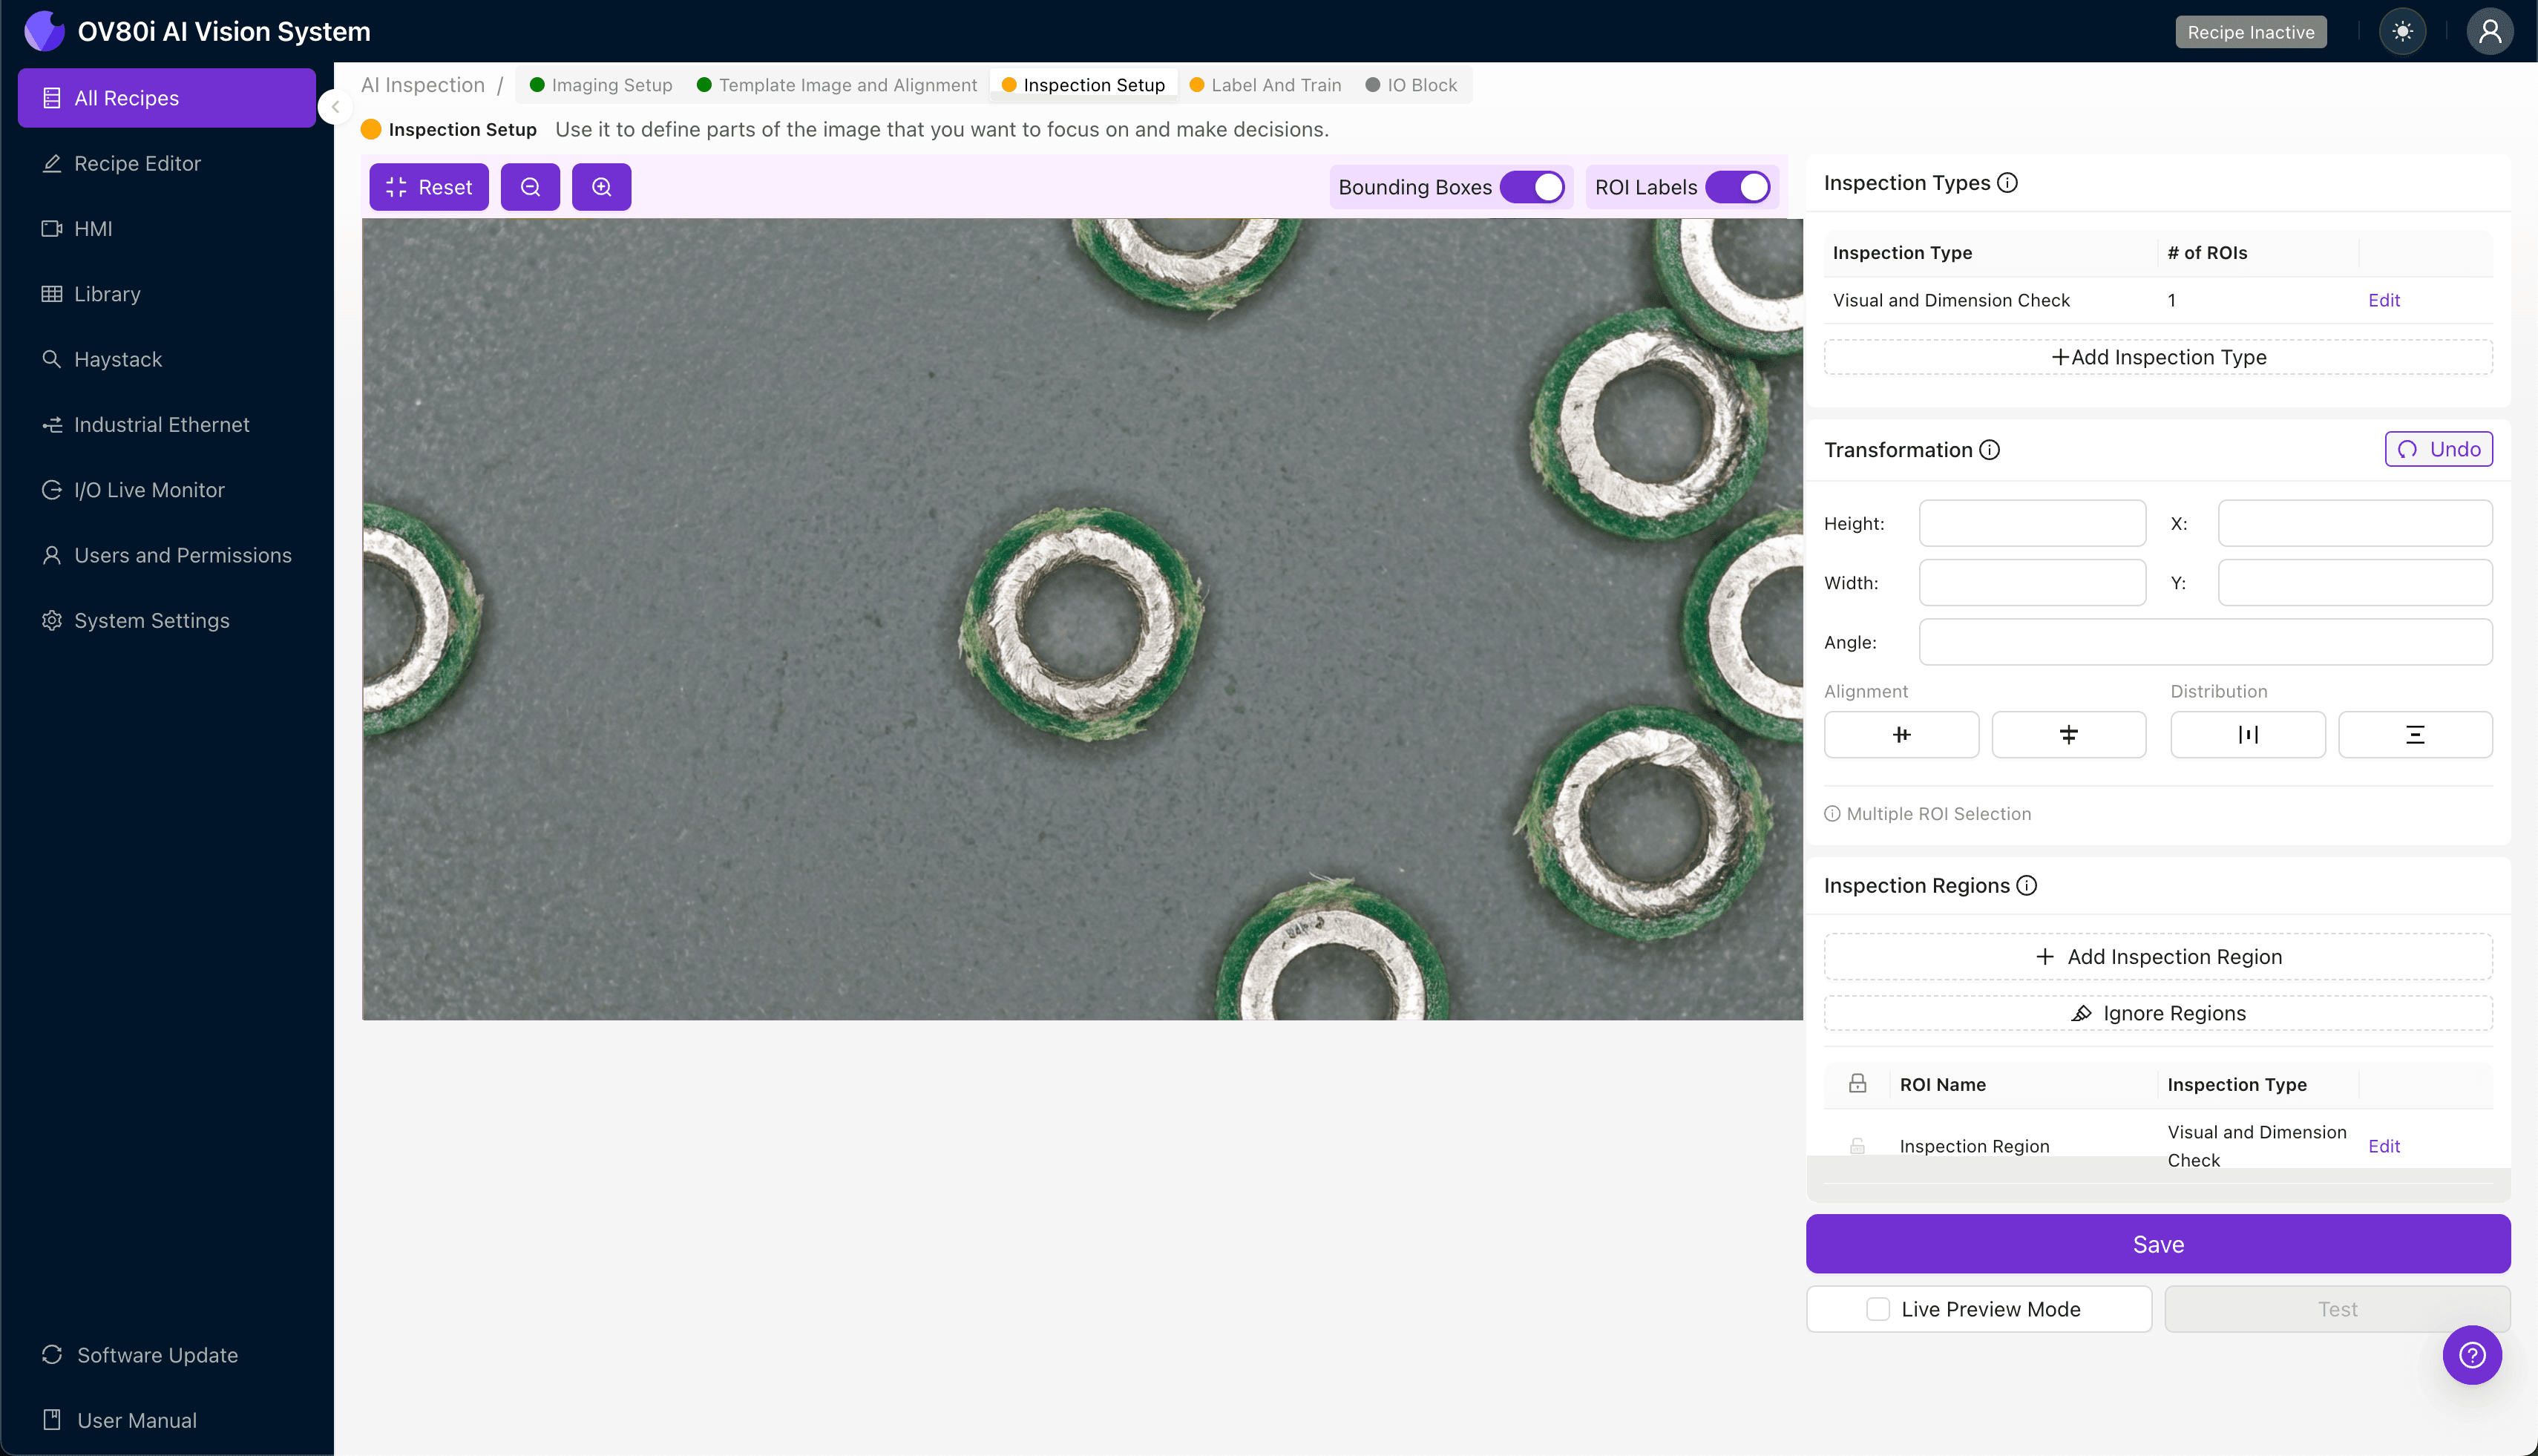This screenshot has width=2538, height=1456.
Task: Click the zoom in magnifier icon
Action: pos(601,186)
